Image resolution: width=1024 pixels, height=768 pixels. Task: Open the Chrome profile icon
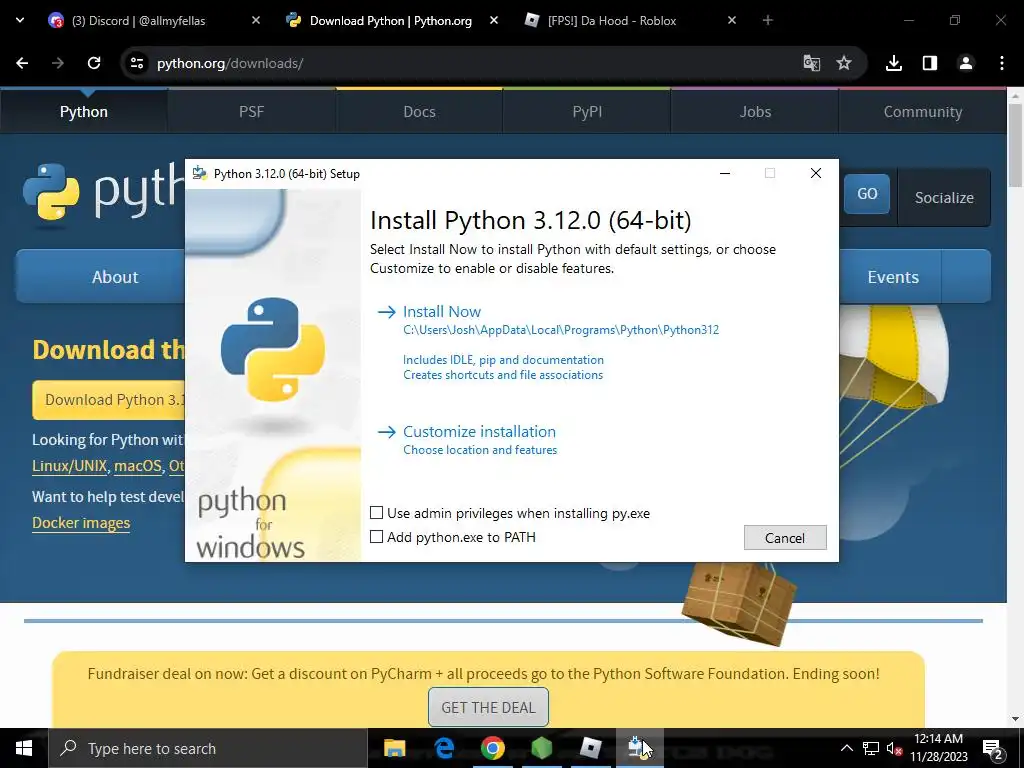pyautogui.click(x=965, y=63)
